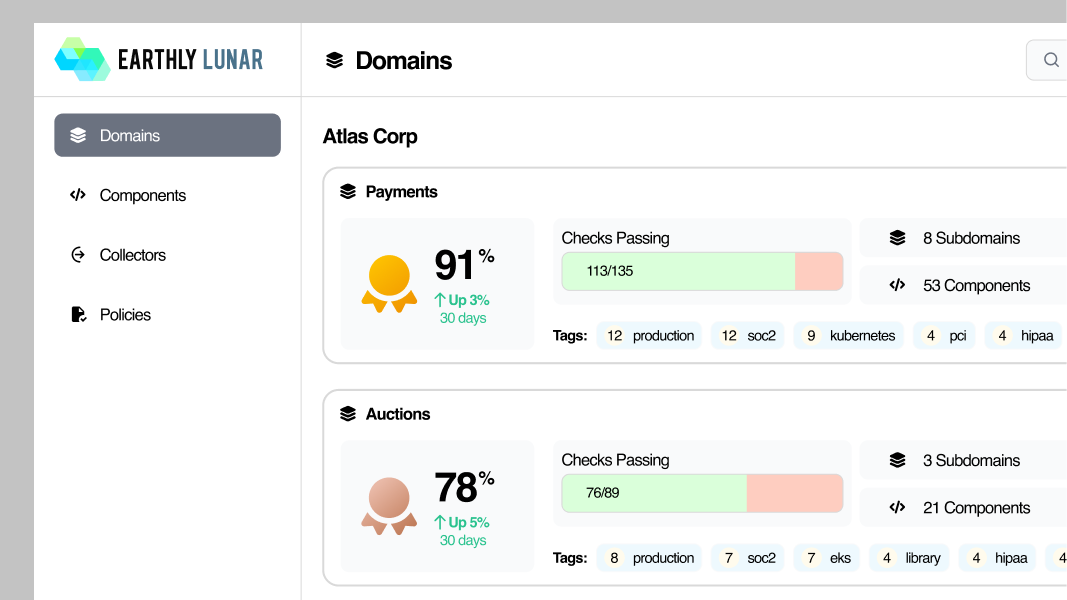
Task: Open 53 Components in Payments
Action: (976, 286)
